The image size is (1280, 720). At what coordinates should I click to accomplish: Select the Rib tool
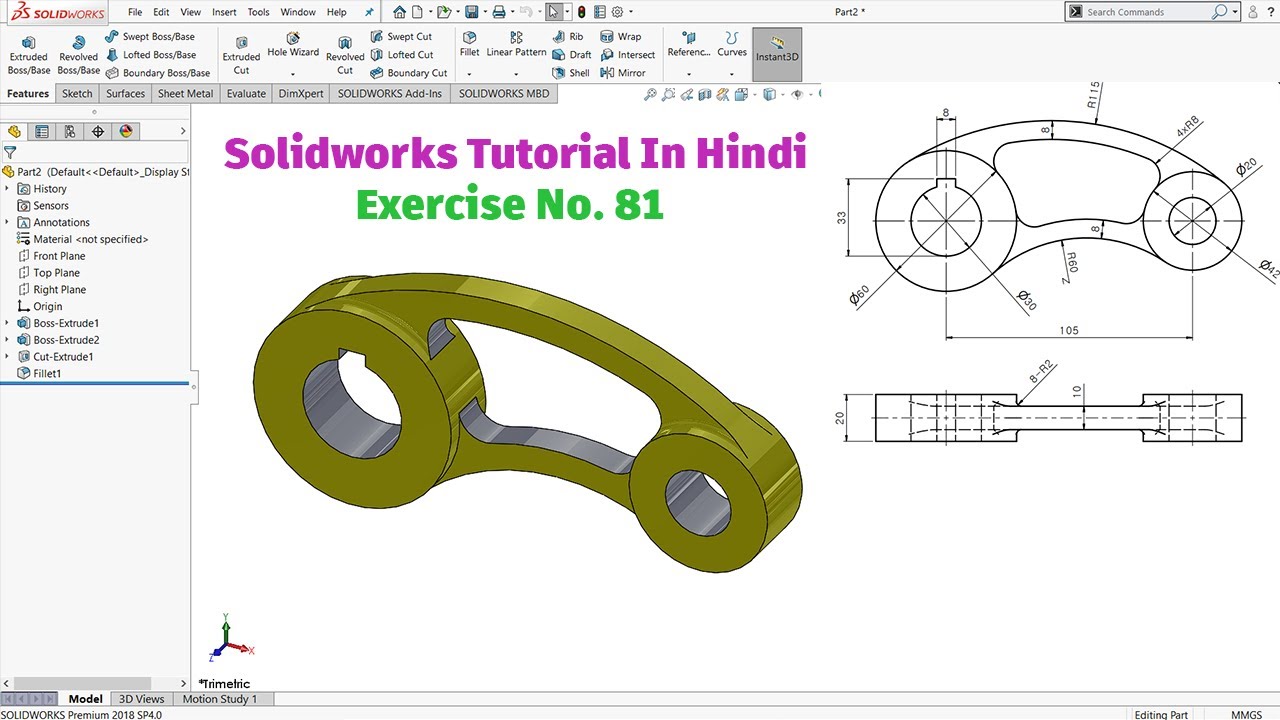pos(568,37)
